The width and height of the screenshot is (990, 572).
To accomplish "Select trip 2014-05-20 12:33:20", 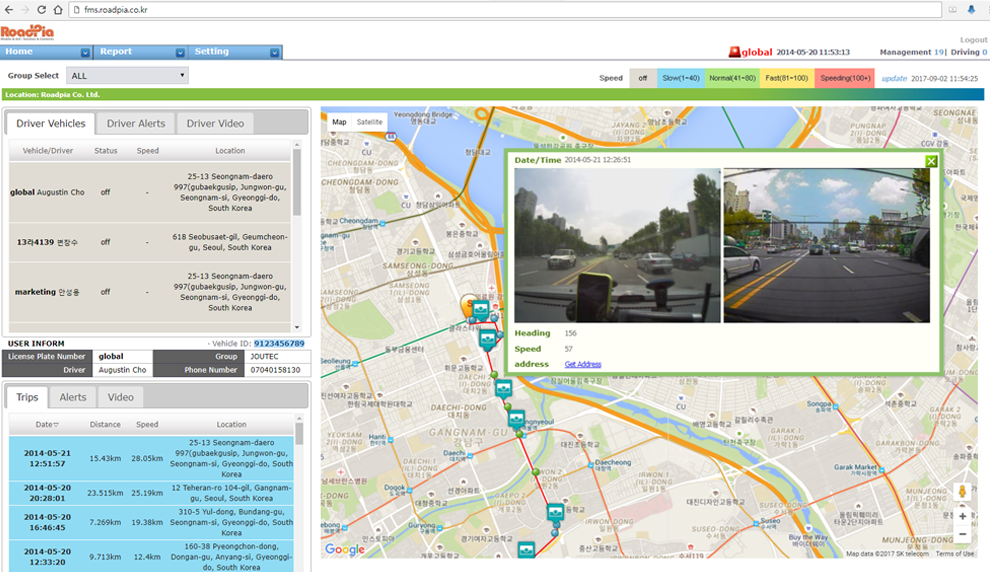I will click(x=151, y=556).
